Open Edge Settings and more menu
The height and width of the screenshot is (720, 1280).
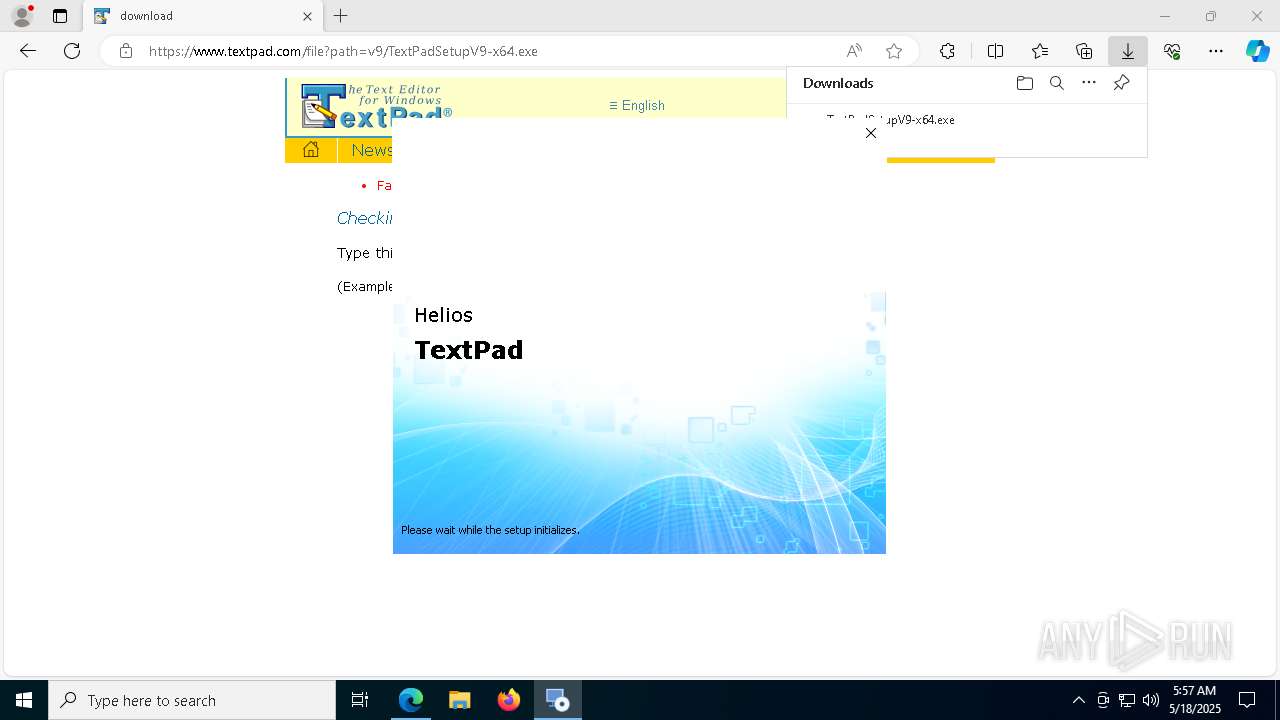(1216, 51)
